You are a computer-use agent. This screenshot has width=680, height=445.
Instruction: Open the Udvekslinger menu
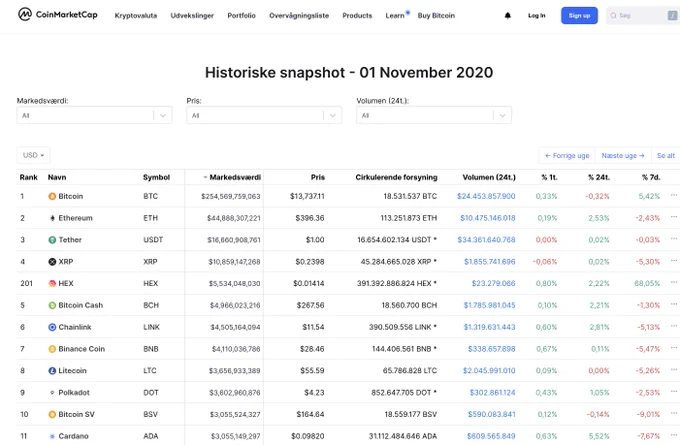point(192,16)
